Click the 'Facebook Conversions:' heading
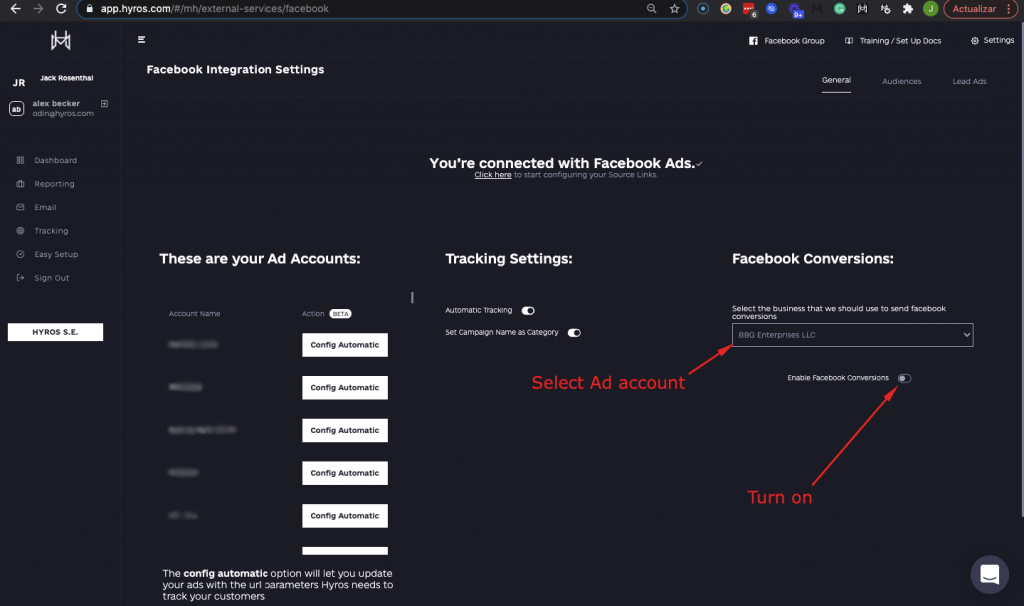This screenshot has height=606, width=1024. pos(812,259)
